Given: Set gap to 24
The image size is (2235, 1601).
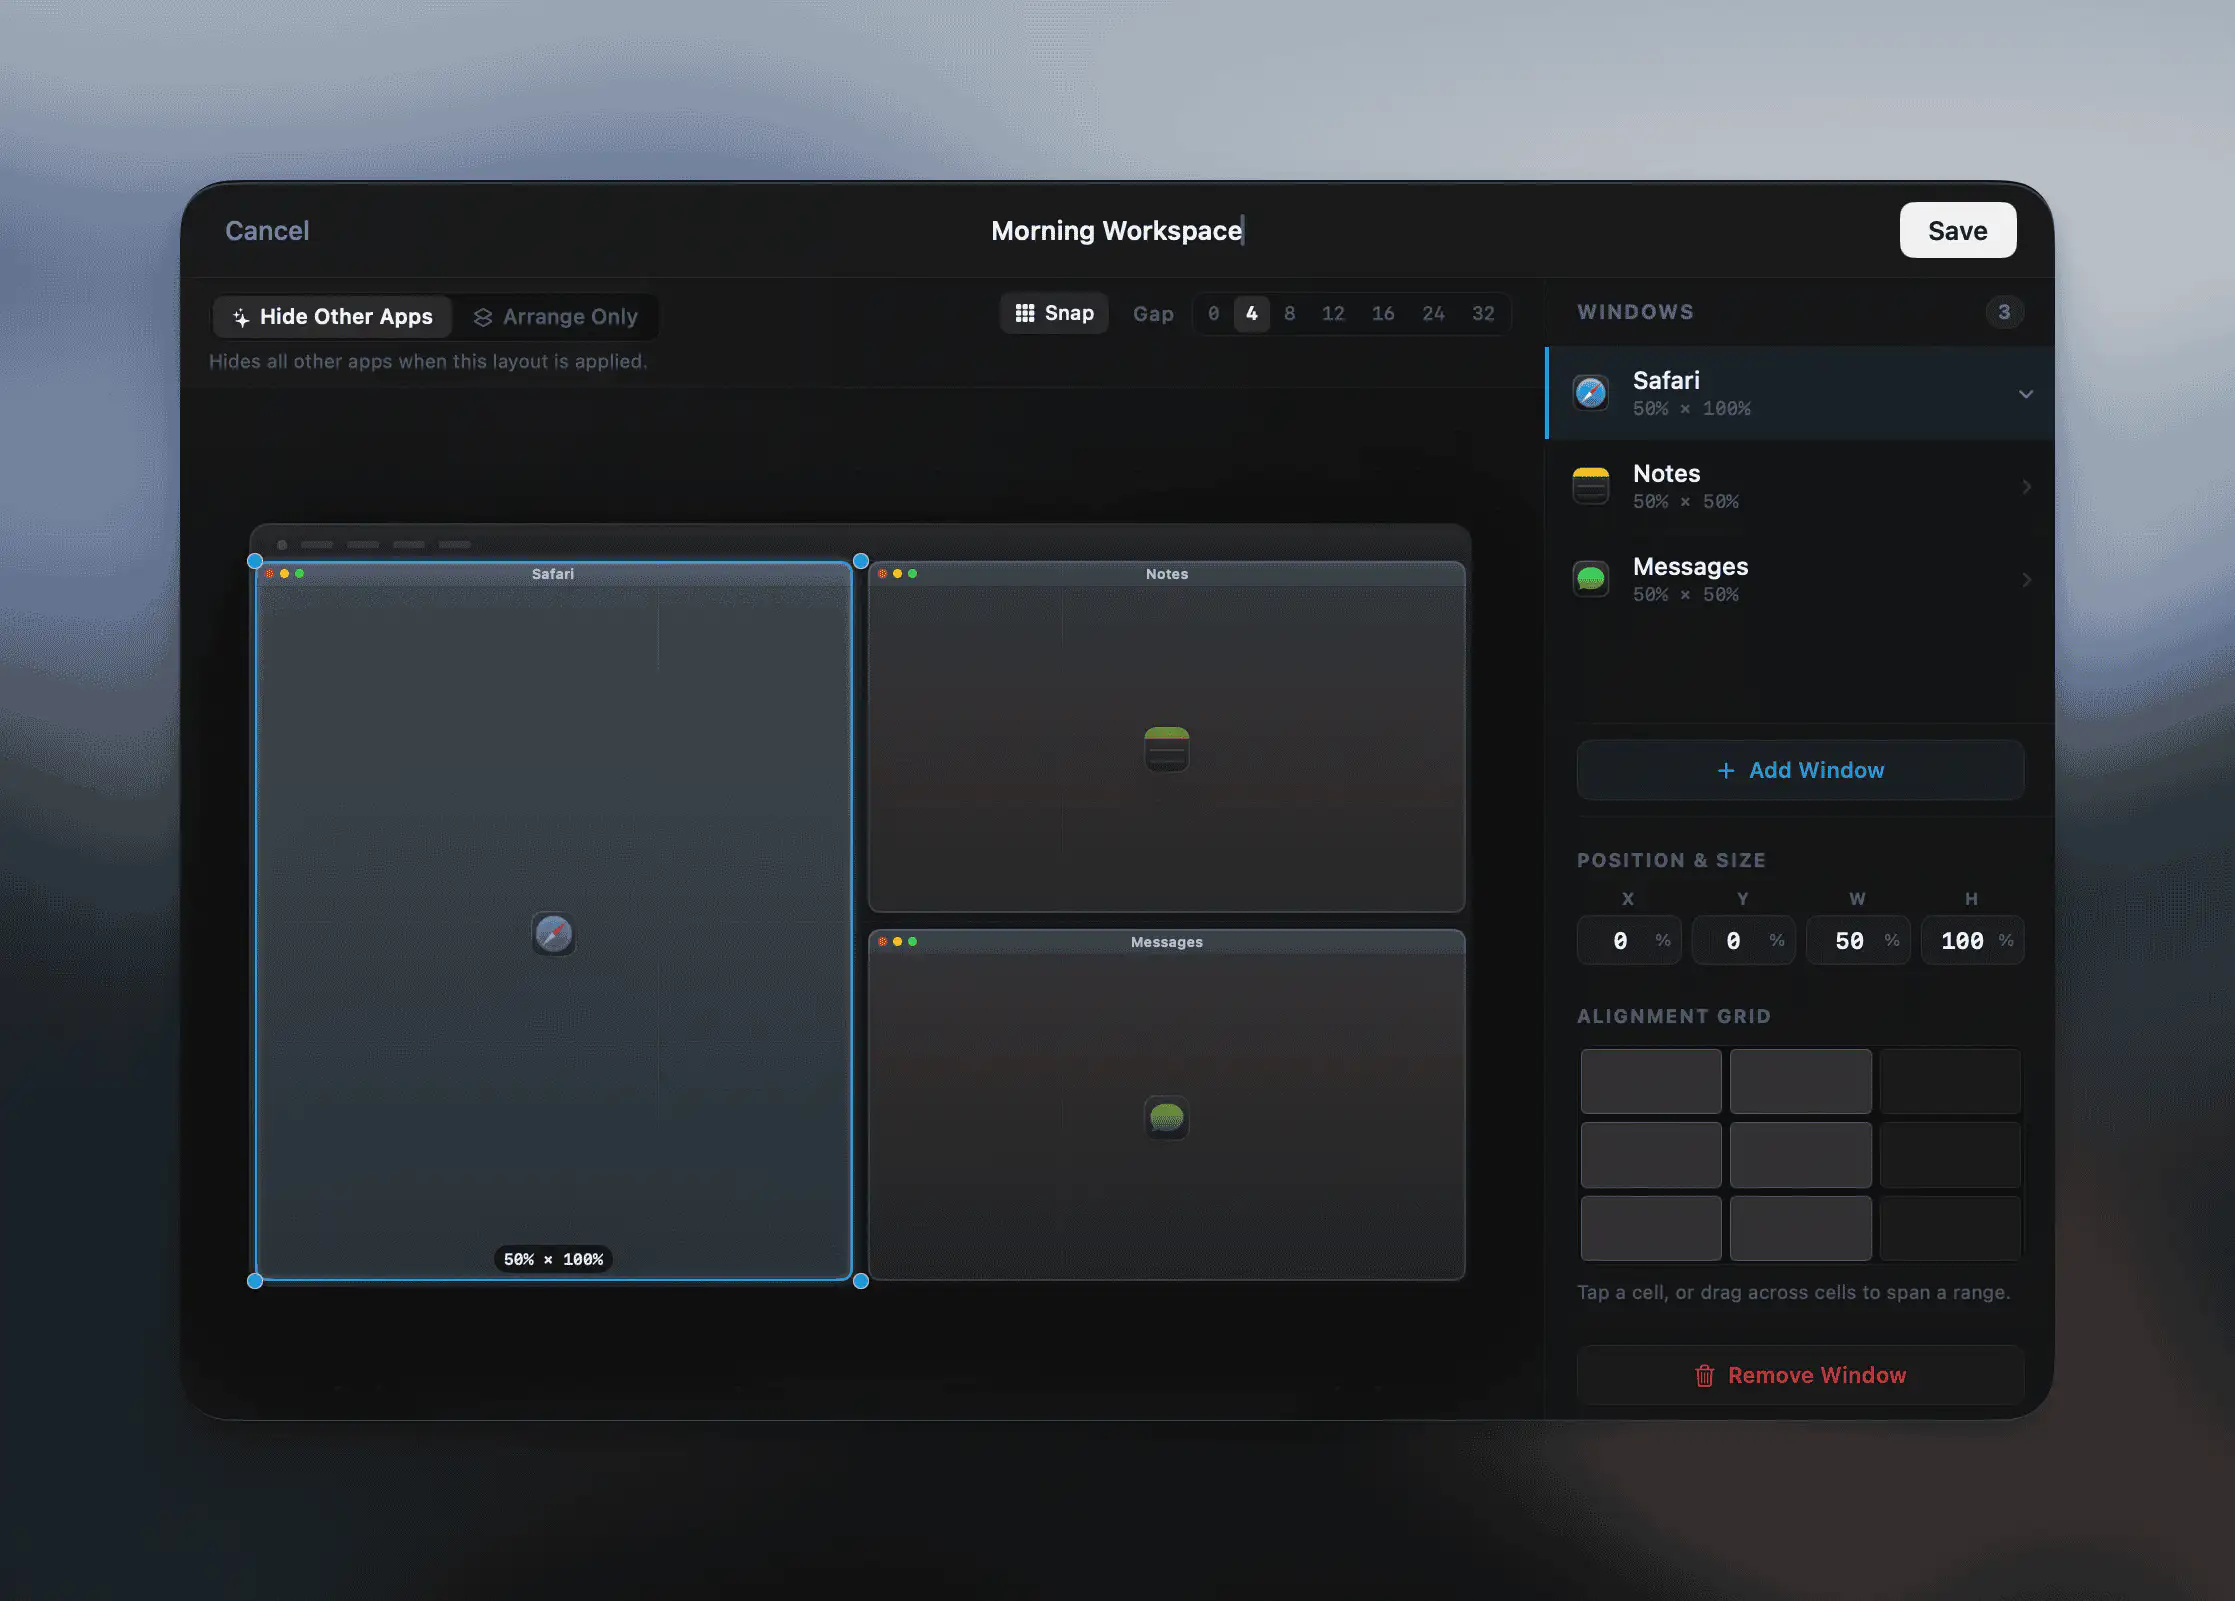Looking at the screenshot, I should (x=1433, y=314).
